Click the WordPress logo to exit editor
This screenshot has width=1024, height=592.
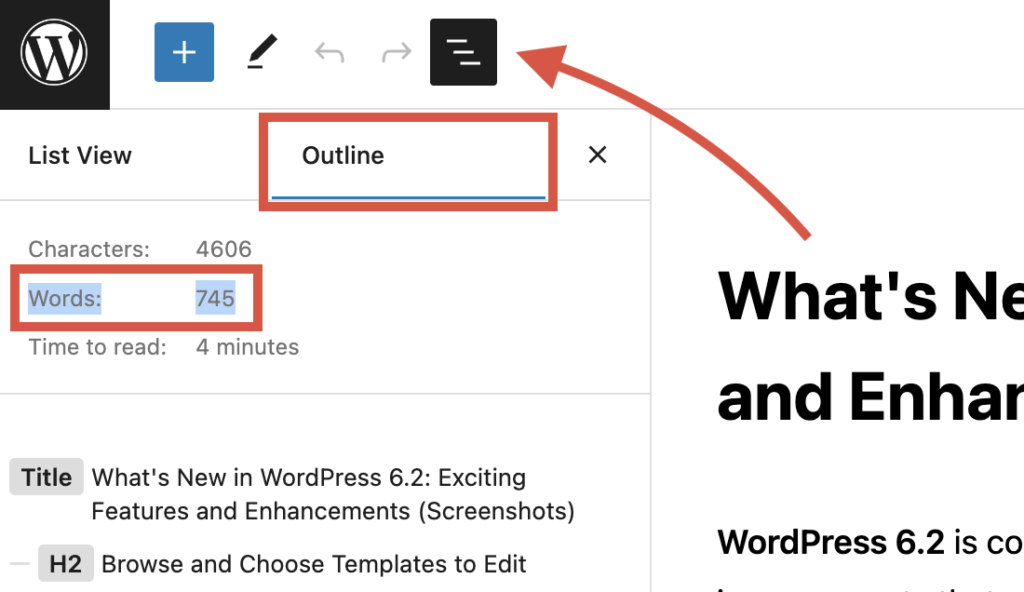[x=54, y=53]
